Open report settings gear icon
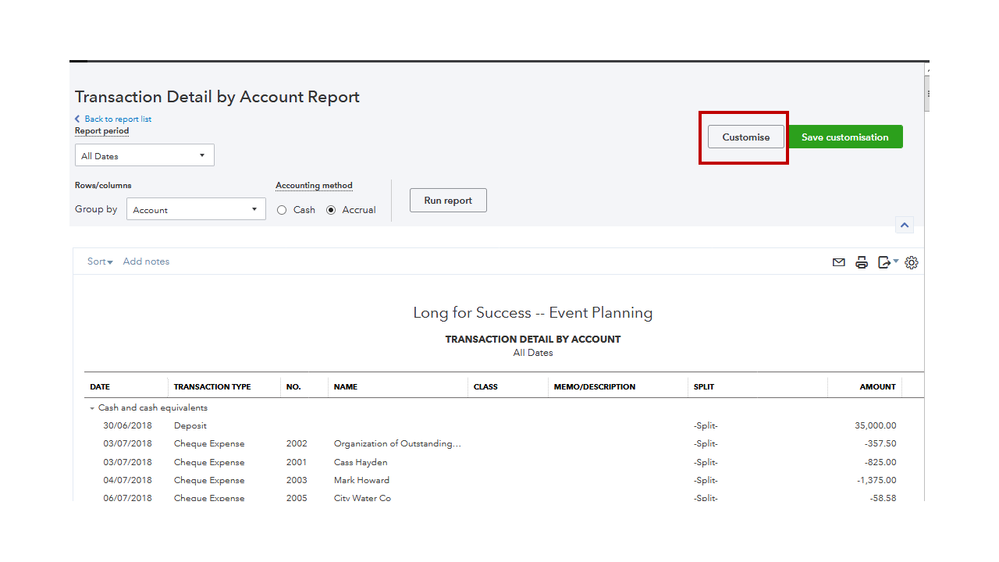 (911, 263)
